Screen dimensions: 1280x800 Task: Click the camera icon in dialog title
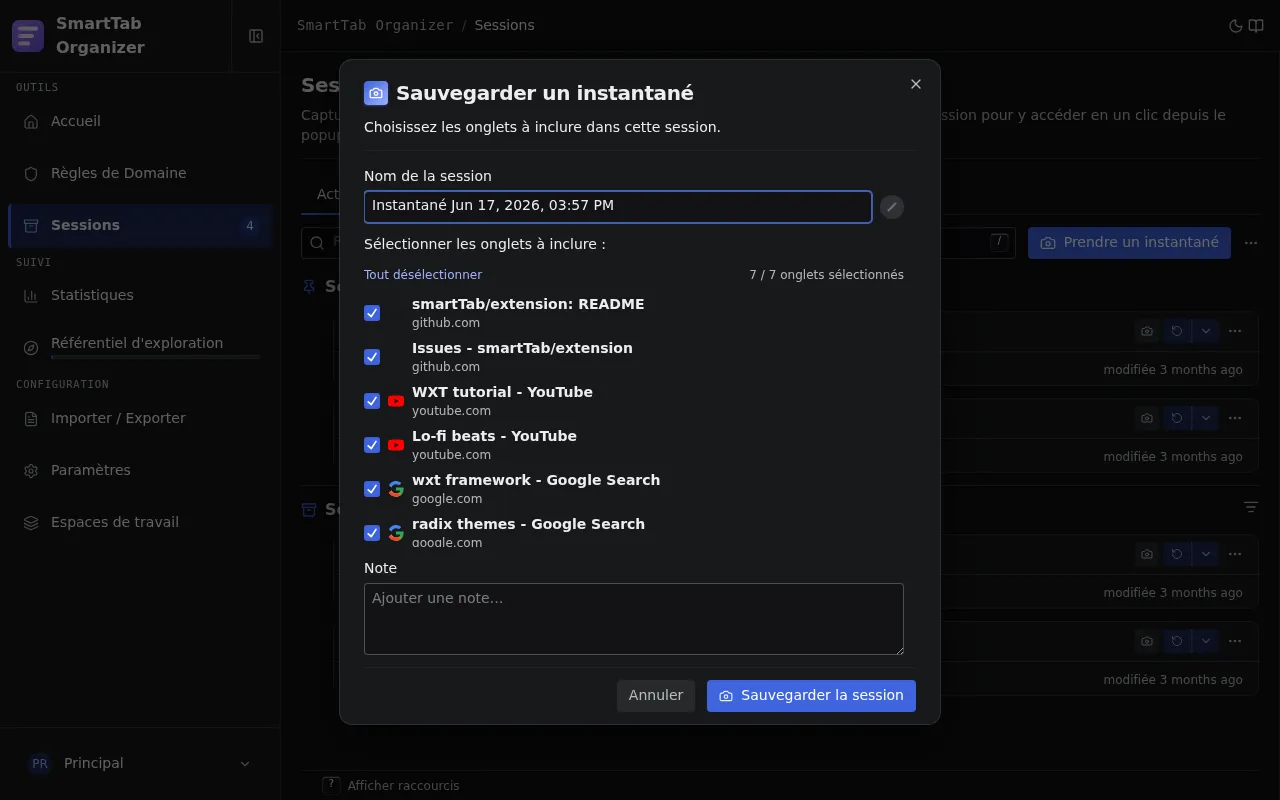pos(376,93)
